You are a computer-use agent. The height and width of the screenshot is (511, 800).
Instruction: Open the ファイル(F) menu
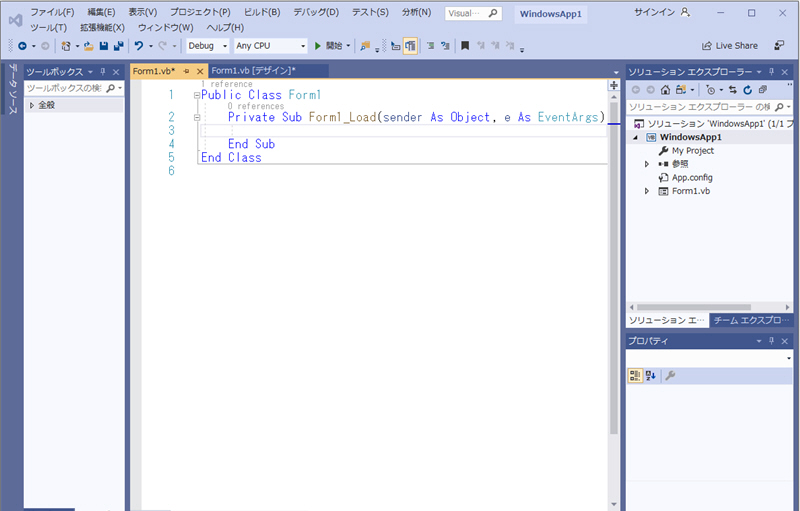click(52, 12)
